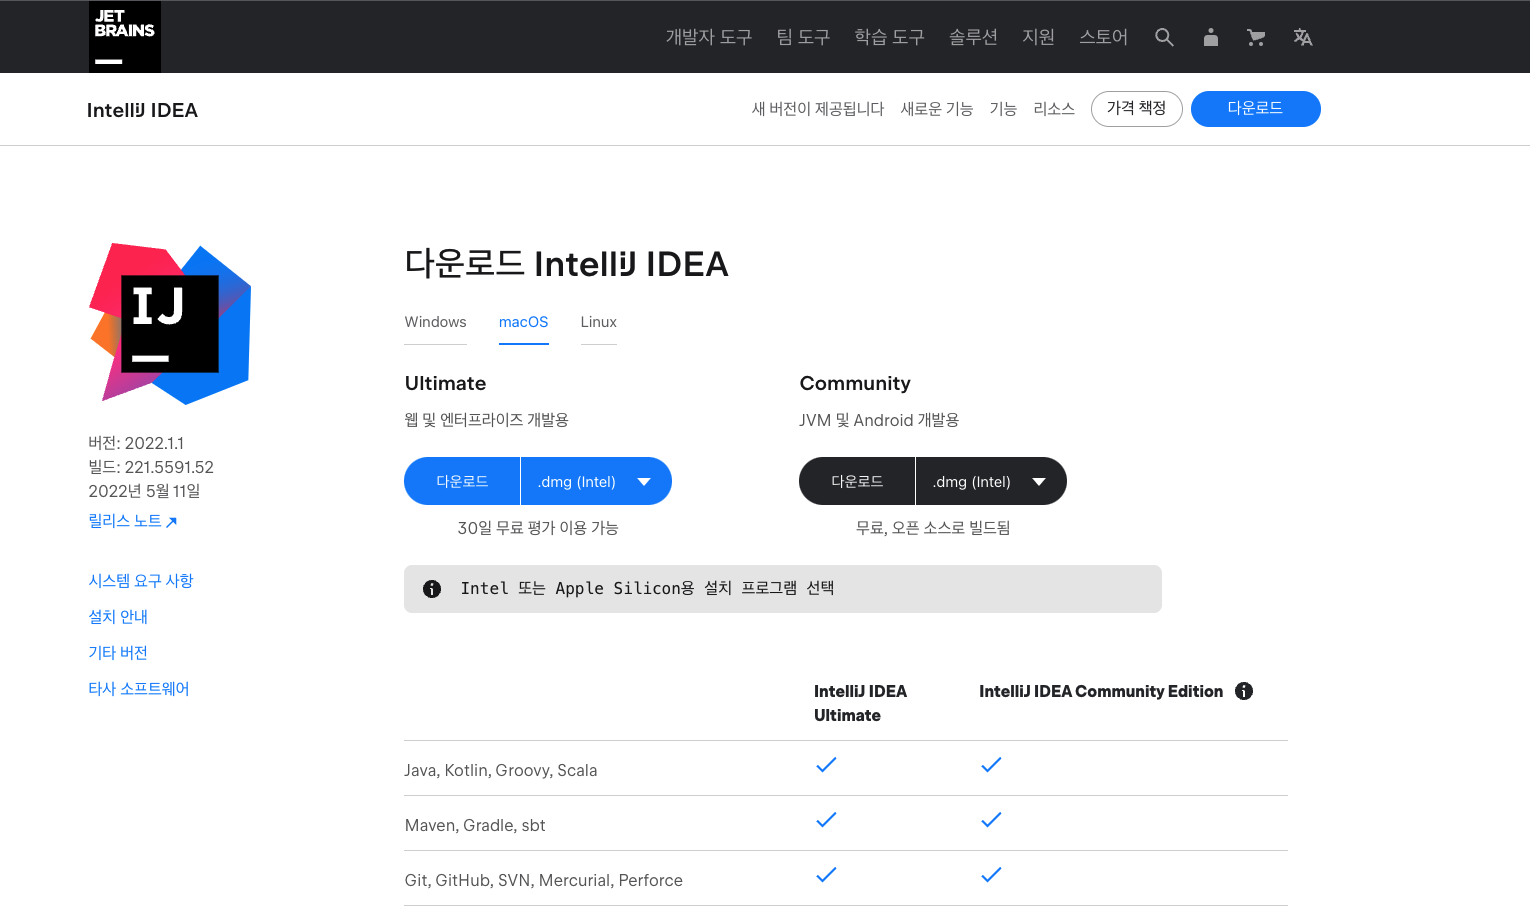Screen dimensions: 1530x907
Task: Open the 새 버전이 제공됩니다 link
Action: pos(818,109)
